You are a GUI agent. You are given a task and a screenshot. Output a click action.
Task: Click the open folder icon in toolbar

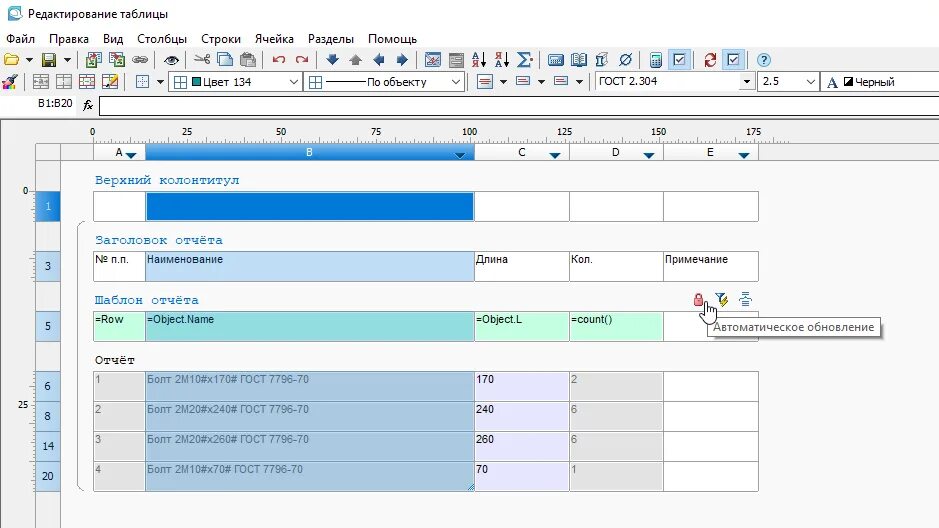point(11,60)
